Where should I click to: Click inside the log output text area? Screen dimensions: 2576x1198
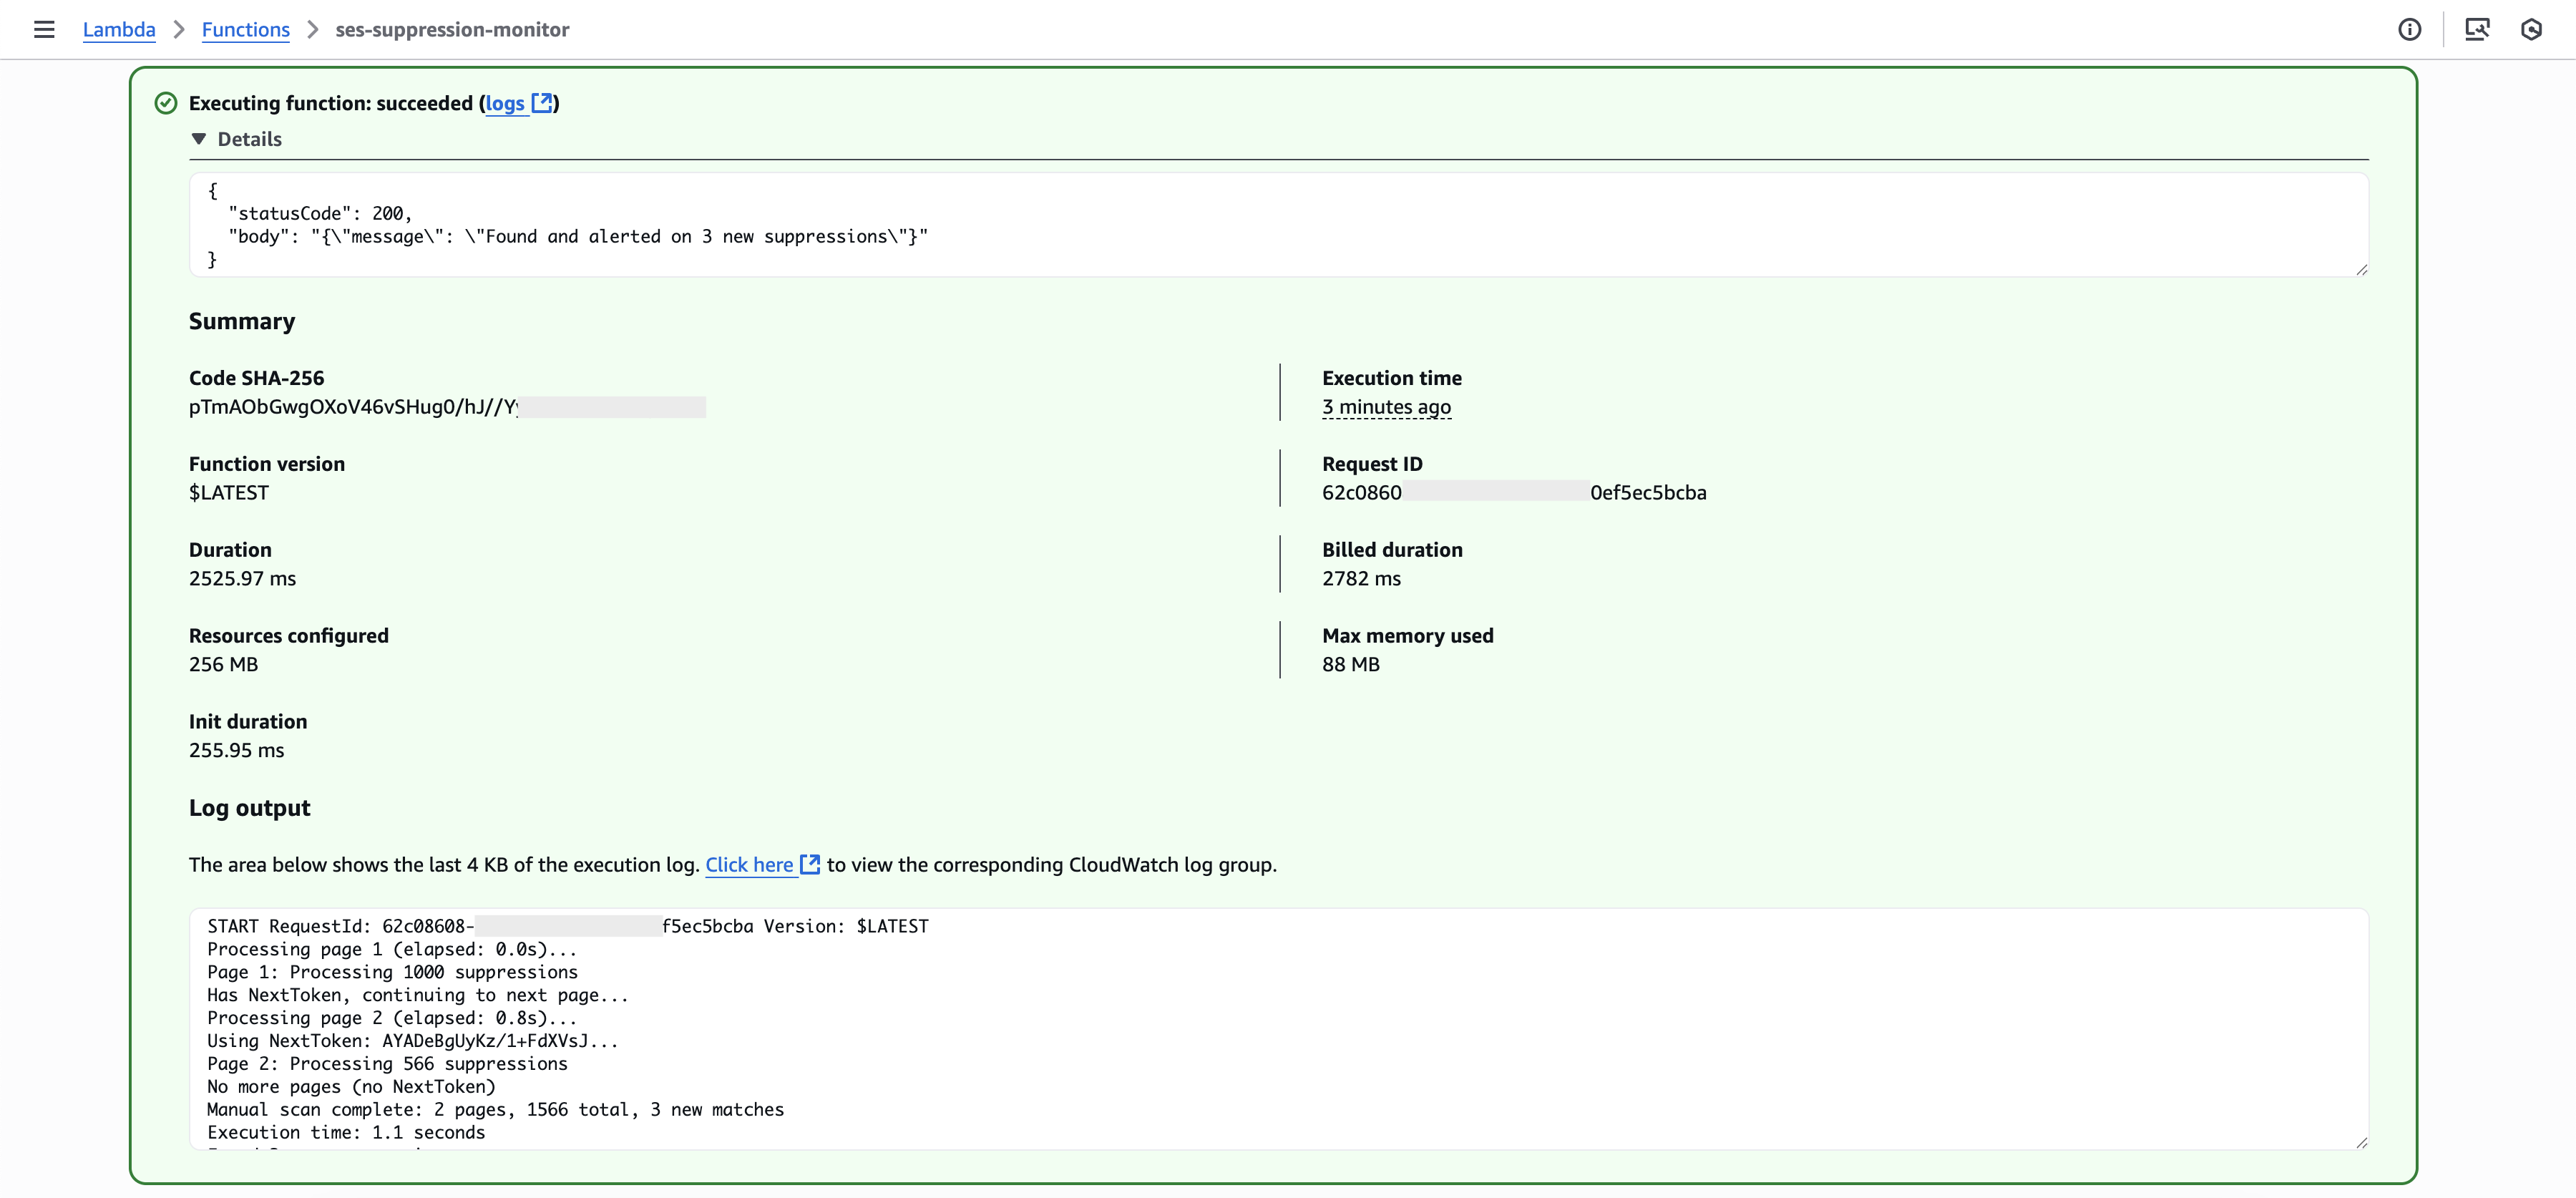point(1279,1029)
